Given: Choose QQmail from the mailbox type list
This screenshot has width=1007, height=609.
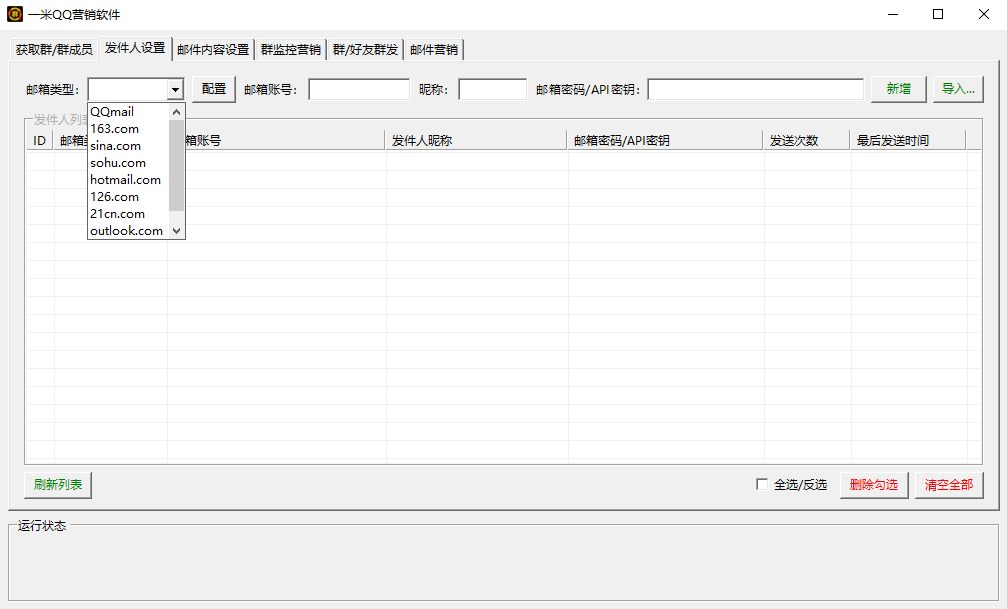Looking at the screenshot, I should click(128, 112).
